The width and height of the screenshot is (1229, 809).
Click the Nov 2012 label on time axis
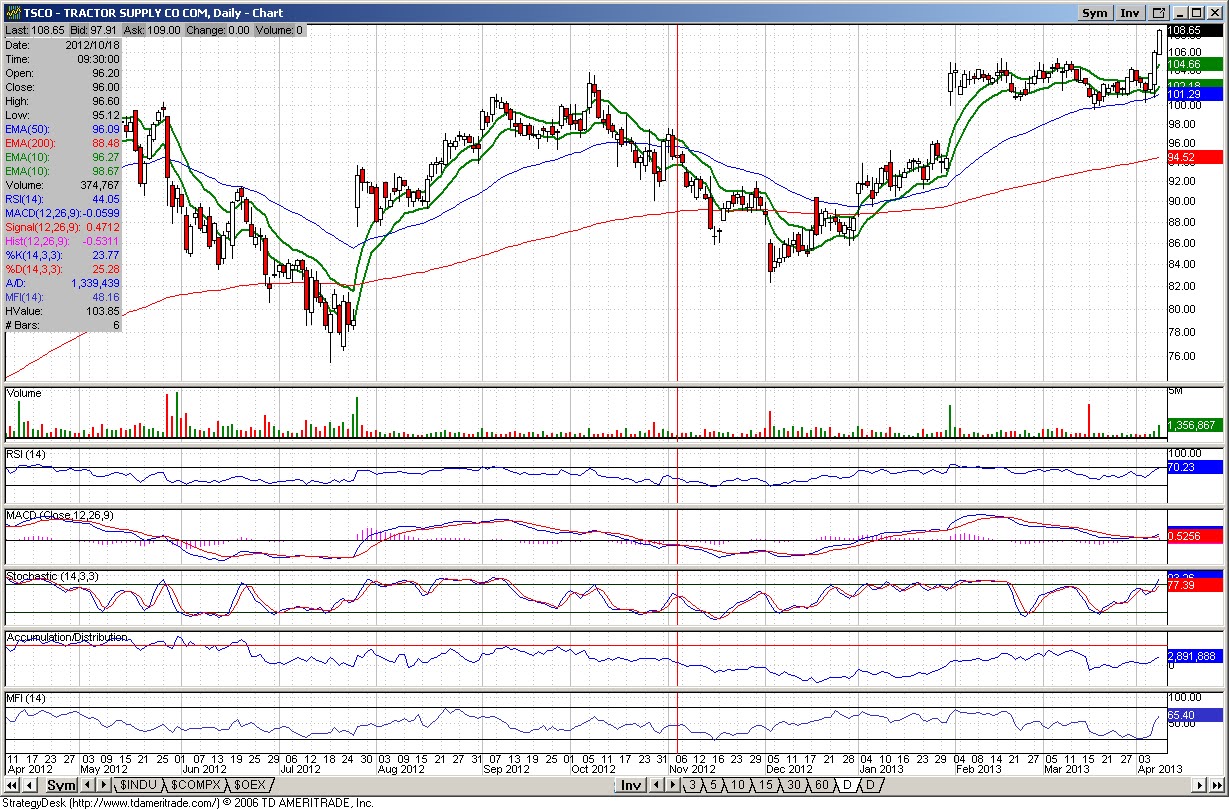coord(692,768)
